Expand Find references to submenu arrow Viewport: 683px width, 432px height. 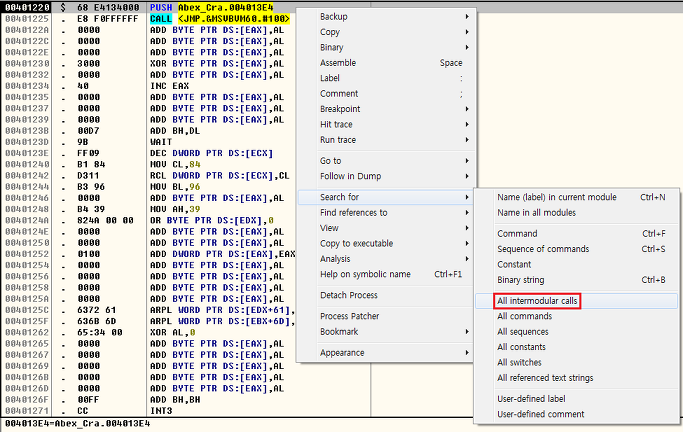467,213
